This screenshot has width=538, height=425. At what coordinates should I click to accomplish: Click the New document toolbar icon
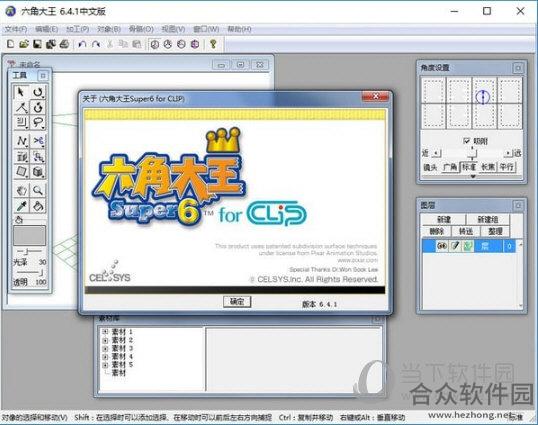(10, 44)
